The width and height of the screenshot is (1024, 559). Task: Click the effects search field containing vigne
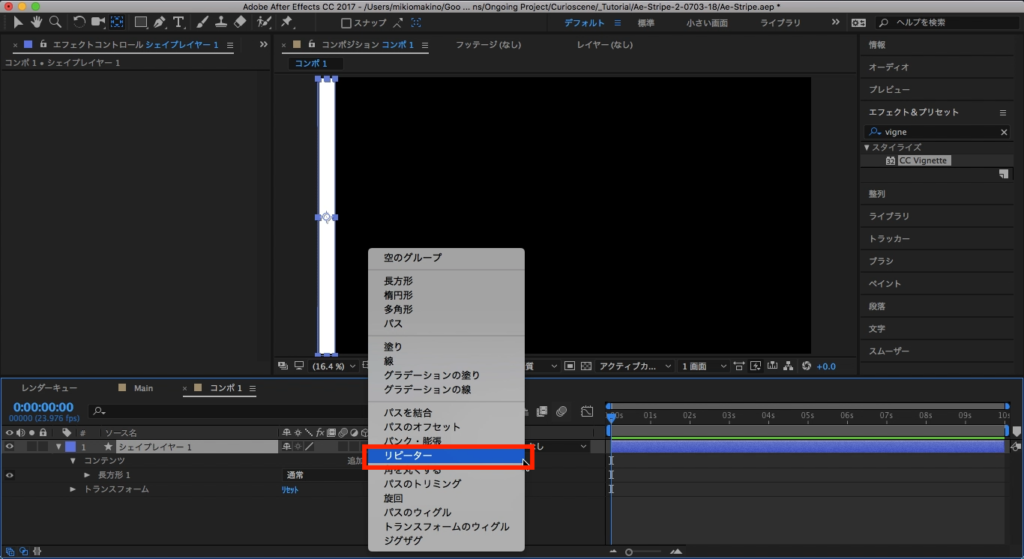pyautogui.click(x=937, y=132)
